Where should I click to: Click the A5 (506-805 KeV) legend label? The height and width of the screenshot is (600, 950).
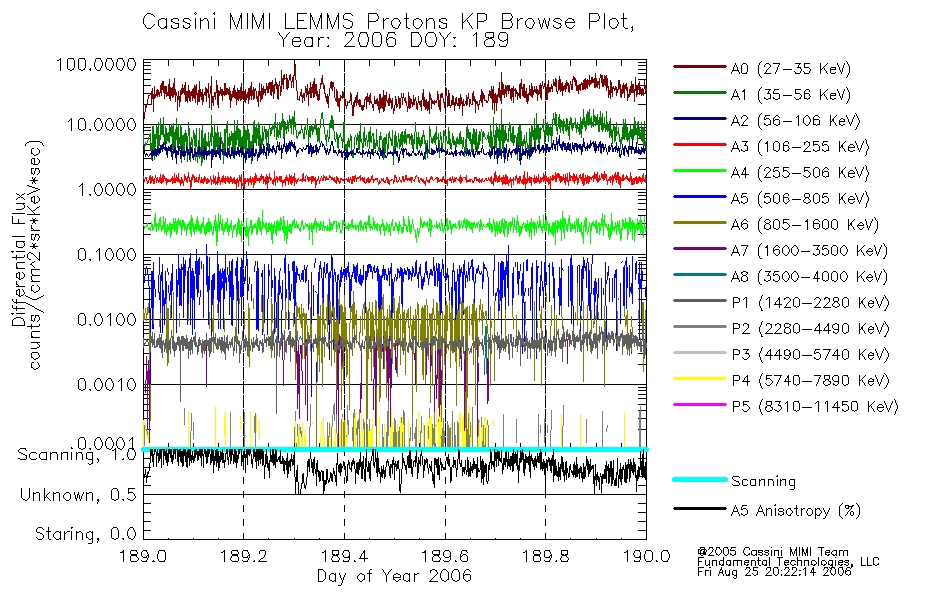pos(799,199)
